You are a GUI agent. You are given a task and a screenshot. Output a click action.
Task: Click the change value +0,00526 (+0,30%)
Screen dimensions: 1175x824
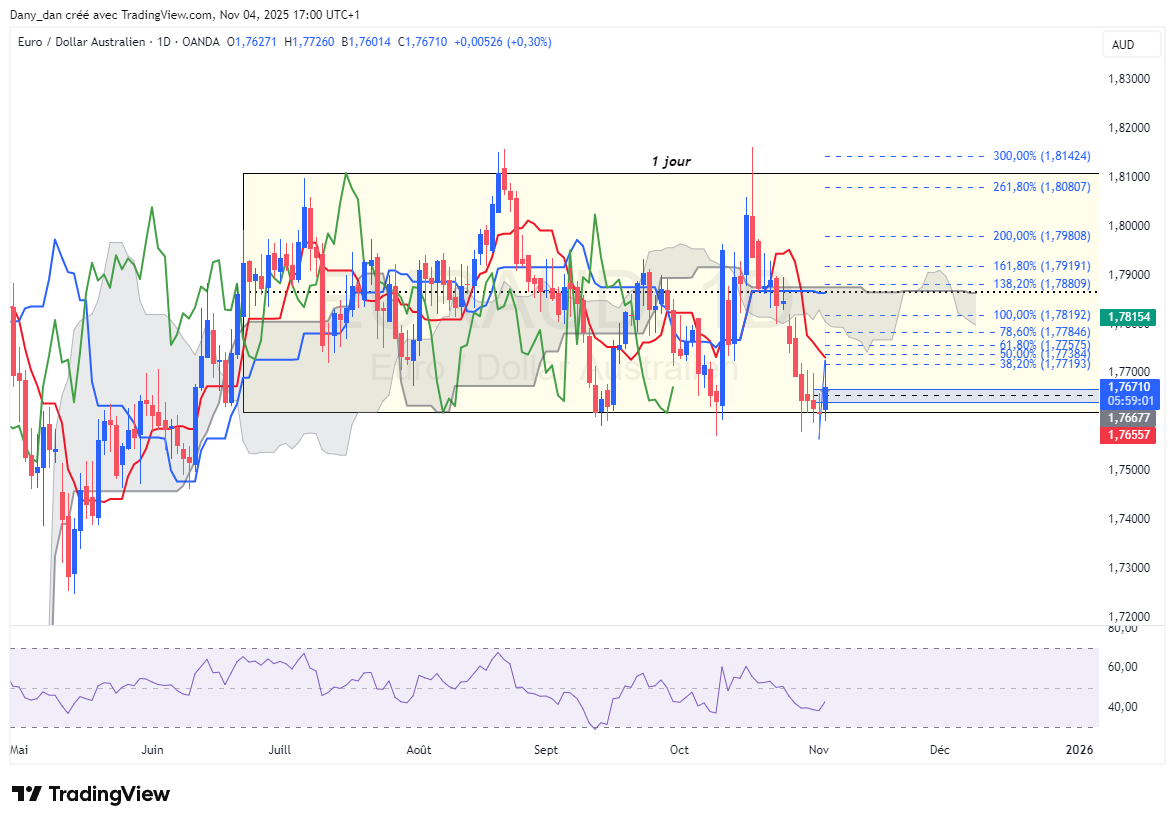[x=503, y=42]
